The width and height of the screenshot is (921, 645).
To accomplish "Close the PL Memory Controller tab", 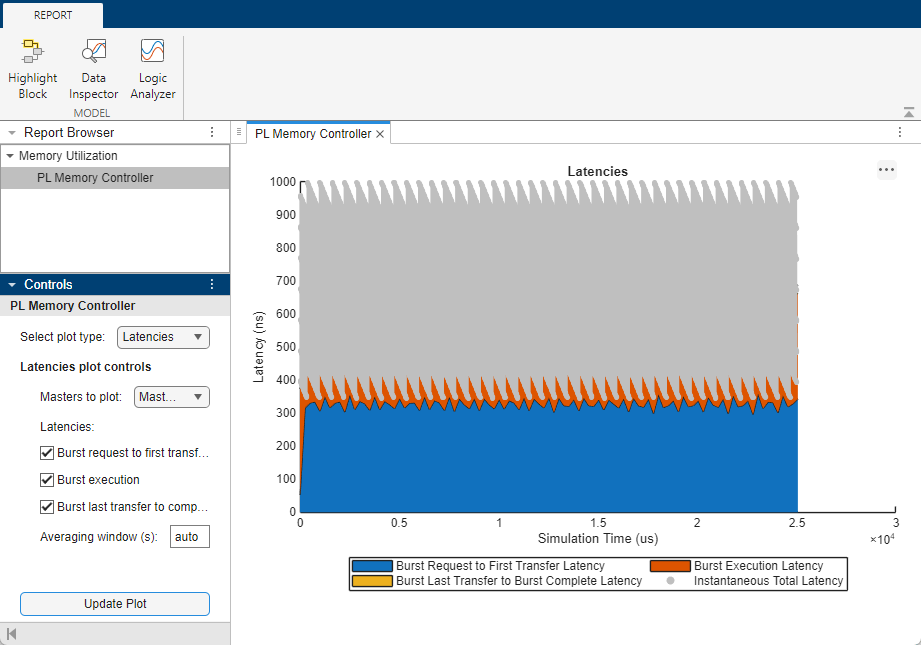I will [x=380, y=134].
